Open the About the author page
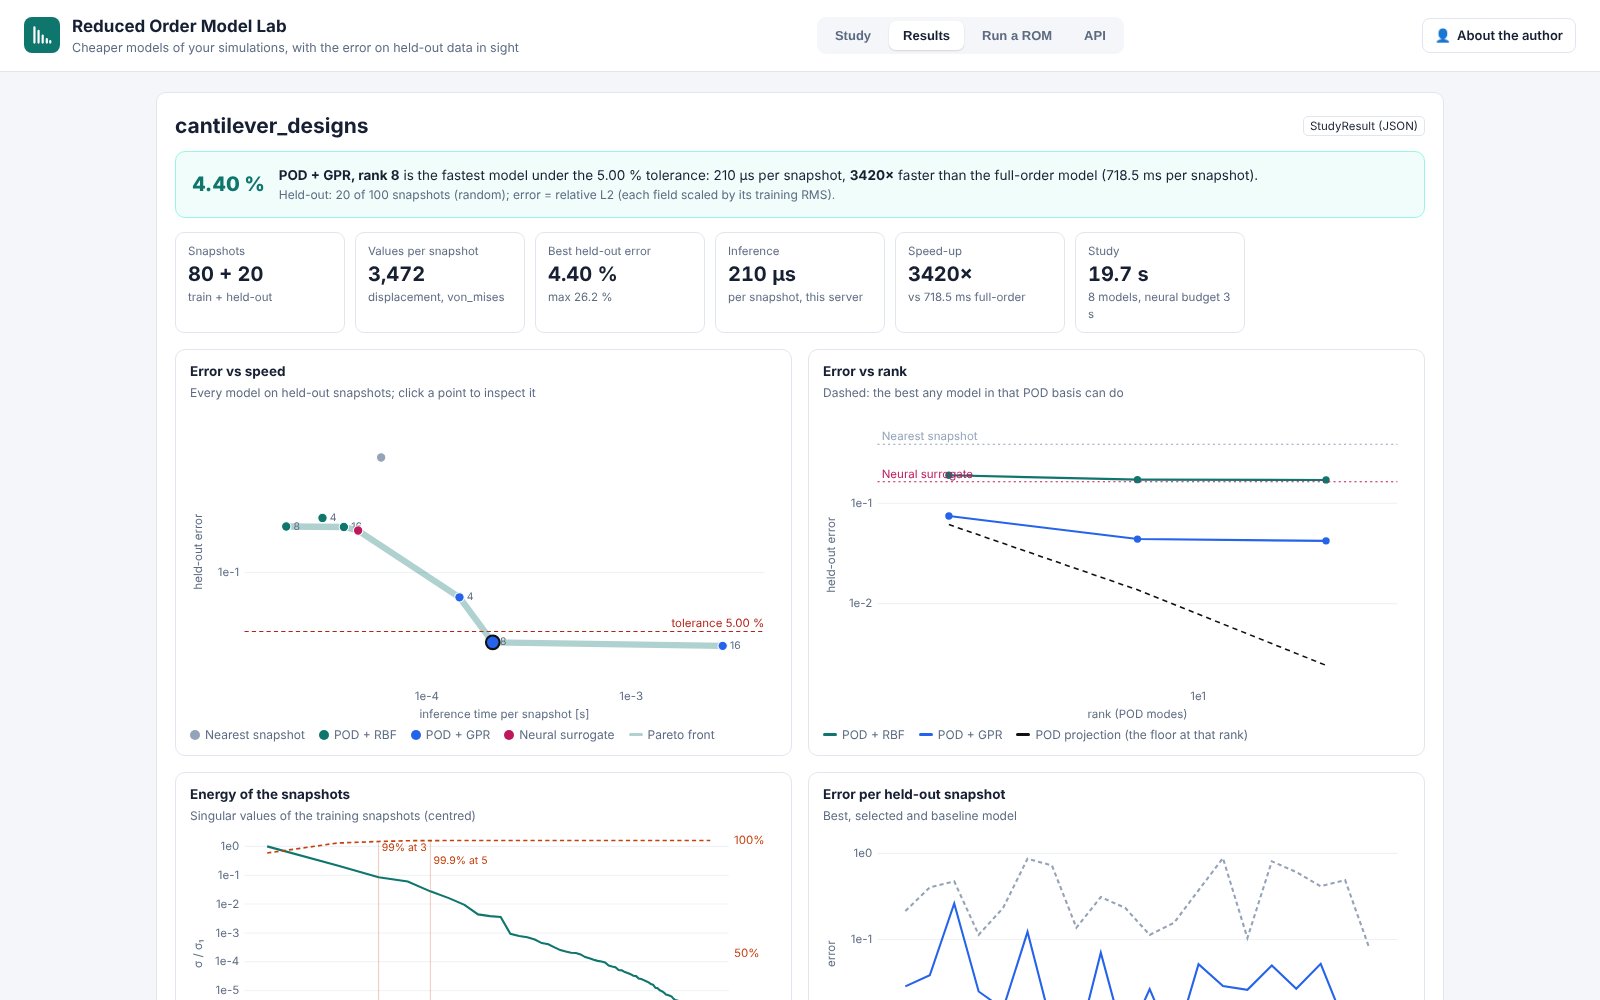The height and width of the screenshot is (1000, 1600). click(x=1499, y=35)
